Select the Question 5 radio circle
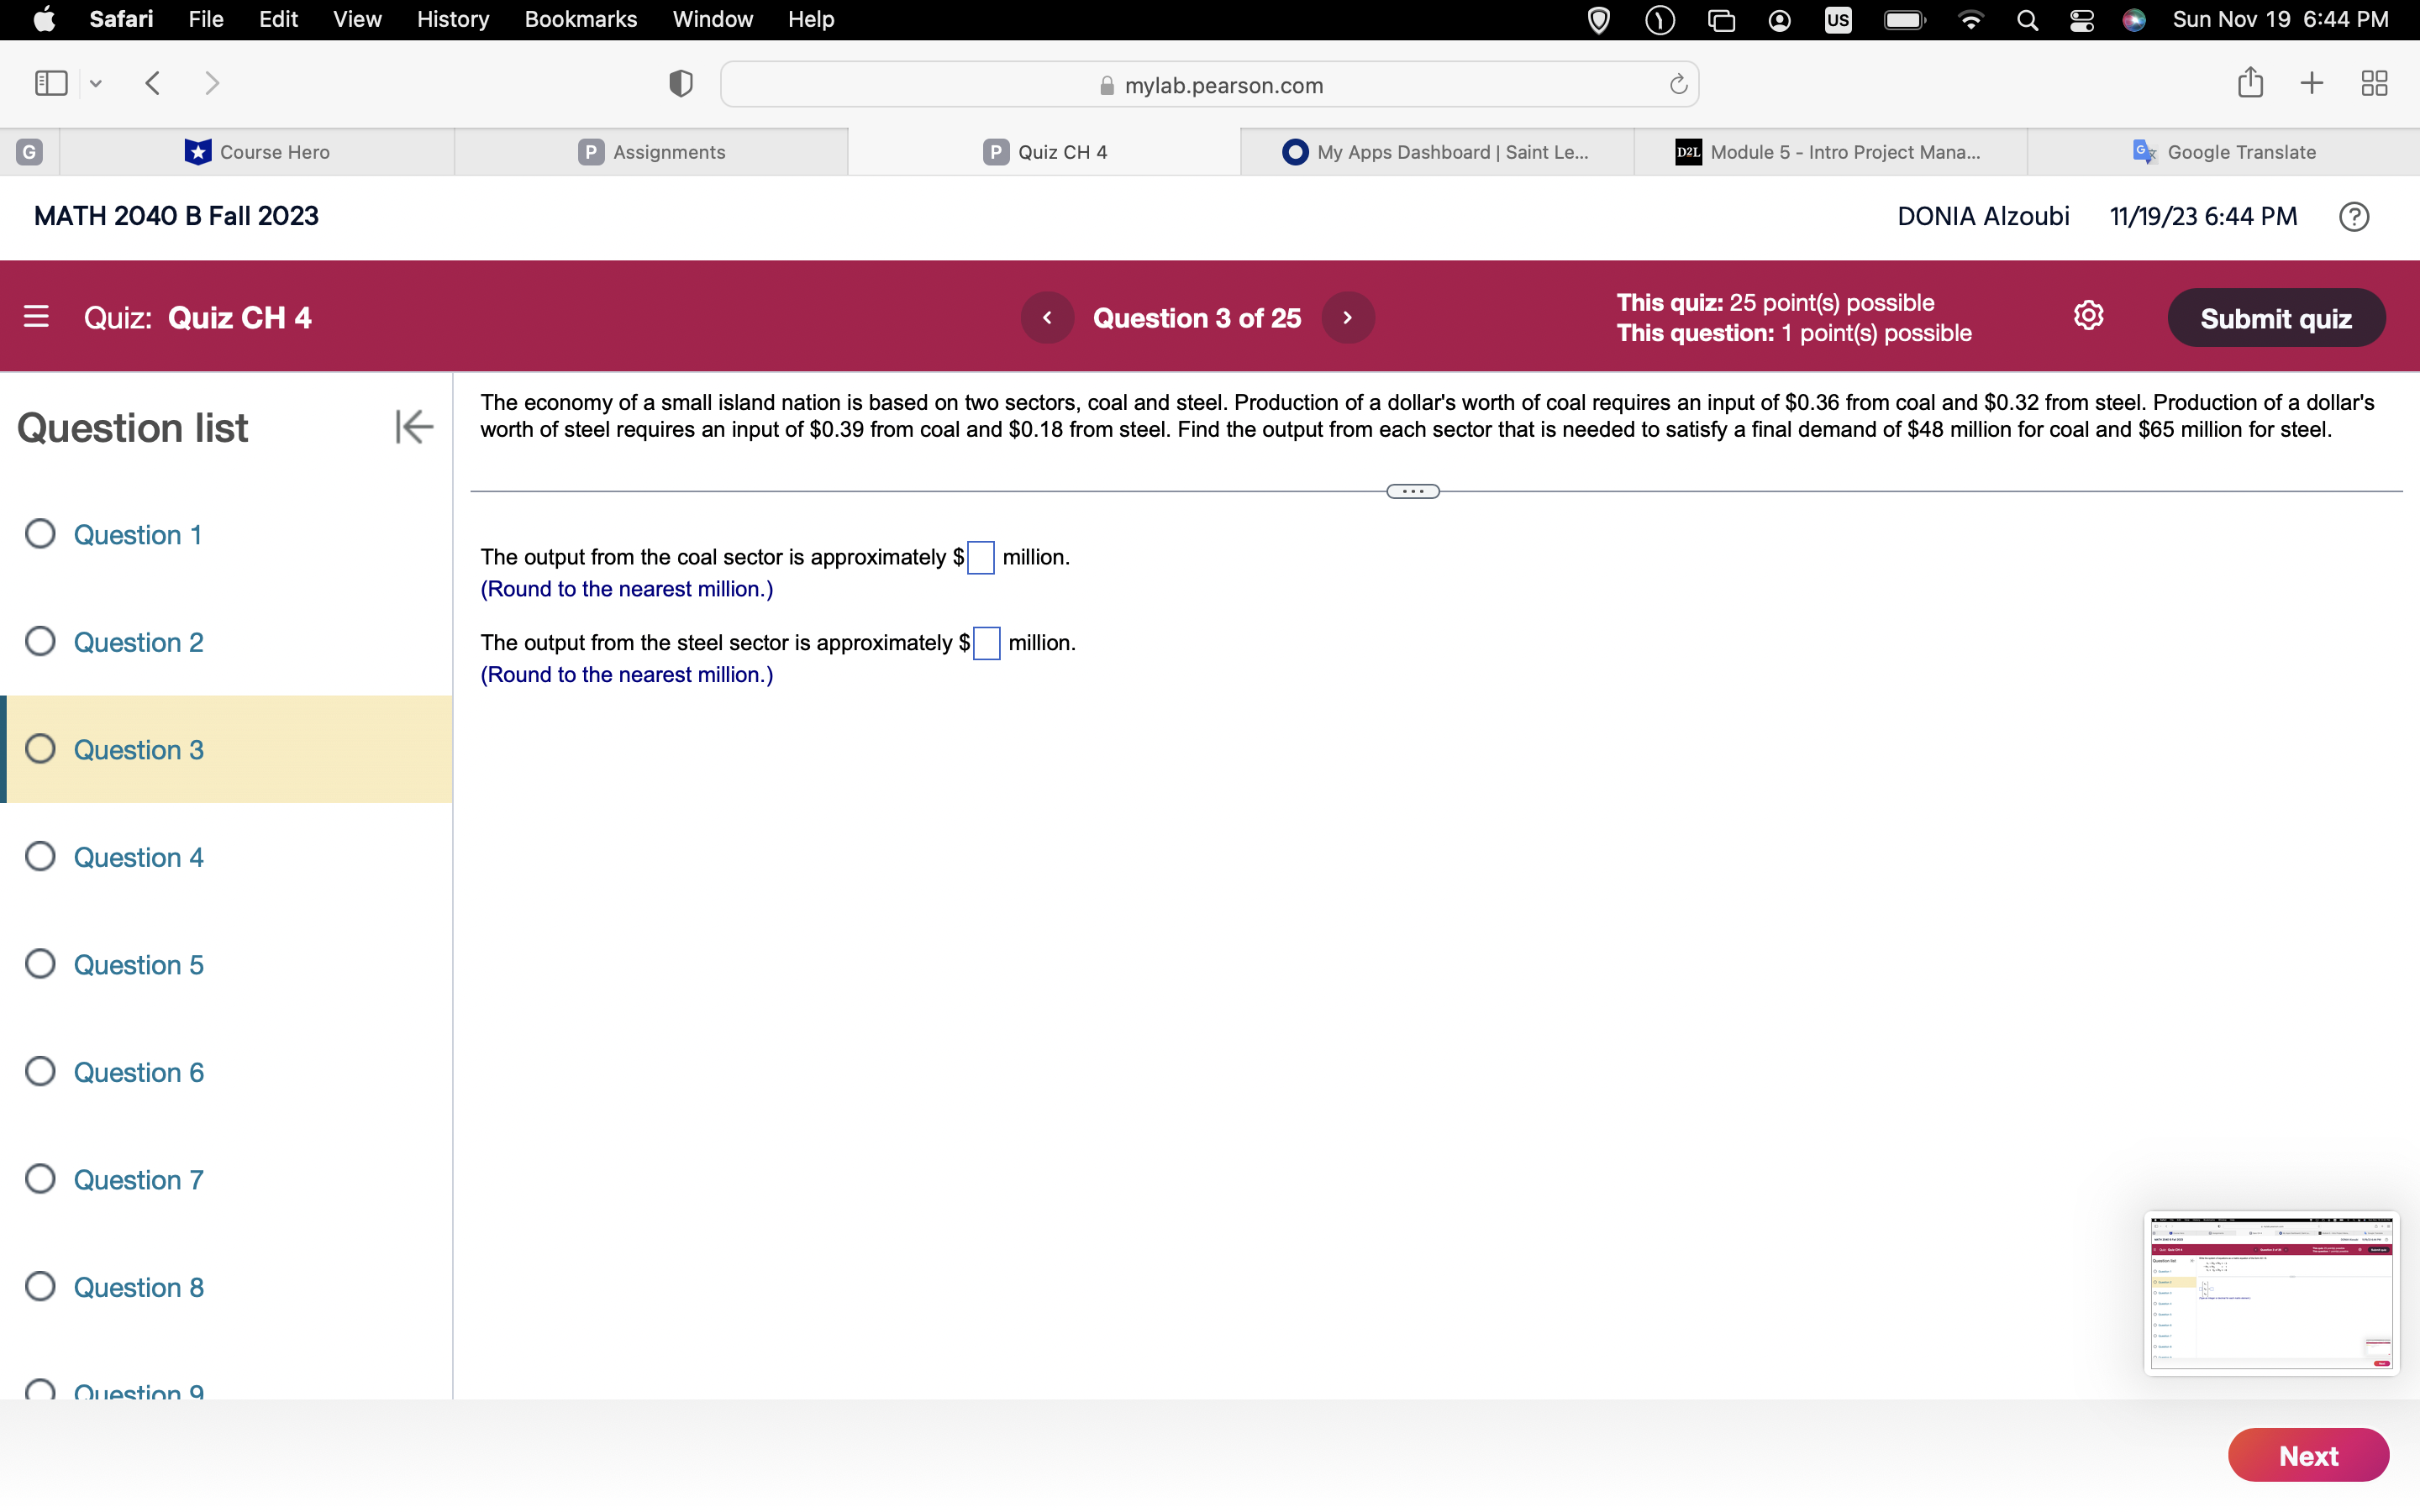The height and width of the screenshot is (1512, 2420). [x=40, y=964]
